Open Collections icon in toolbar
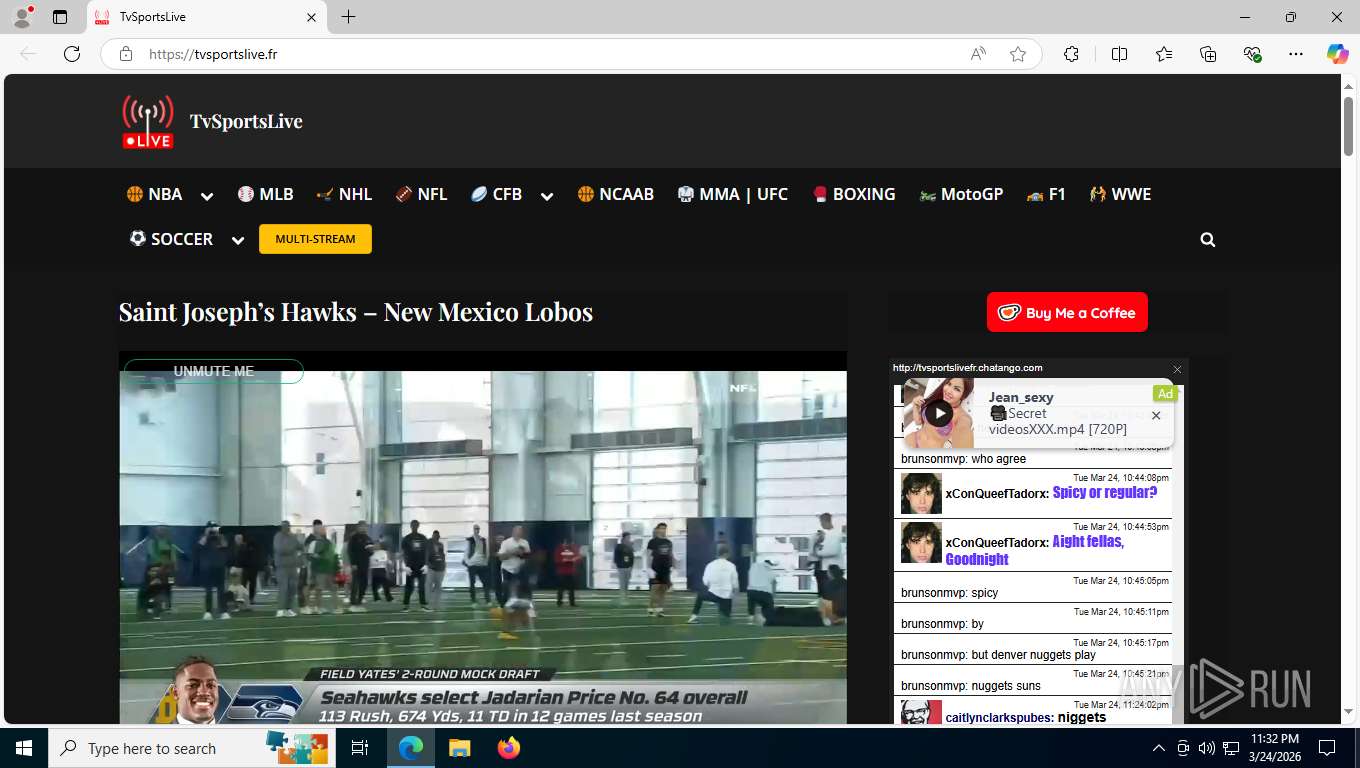The image size is (1360, 768). [1208, 54]
